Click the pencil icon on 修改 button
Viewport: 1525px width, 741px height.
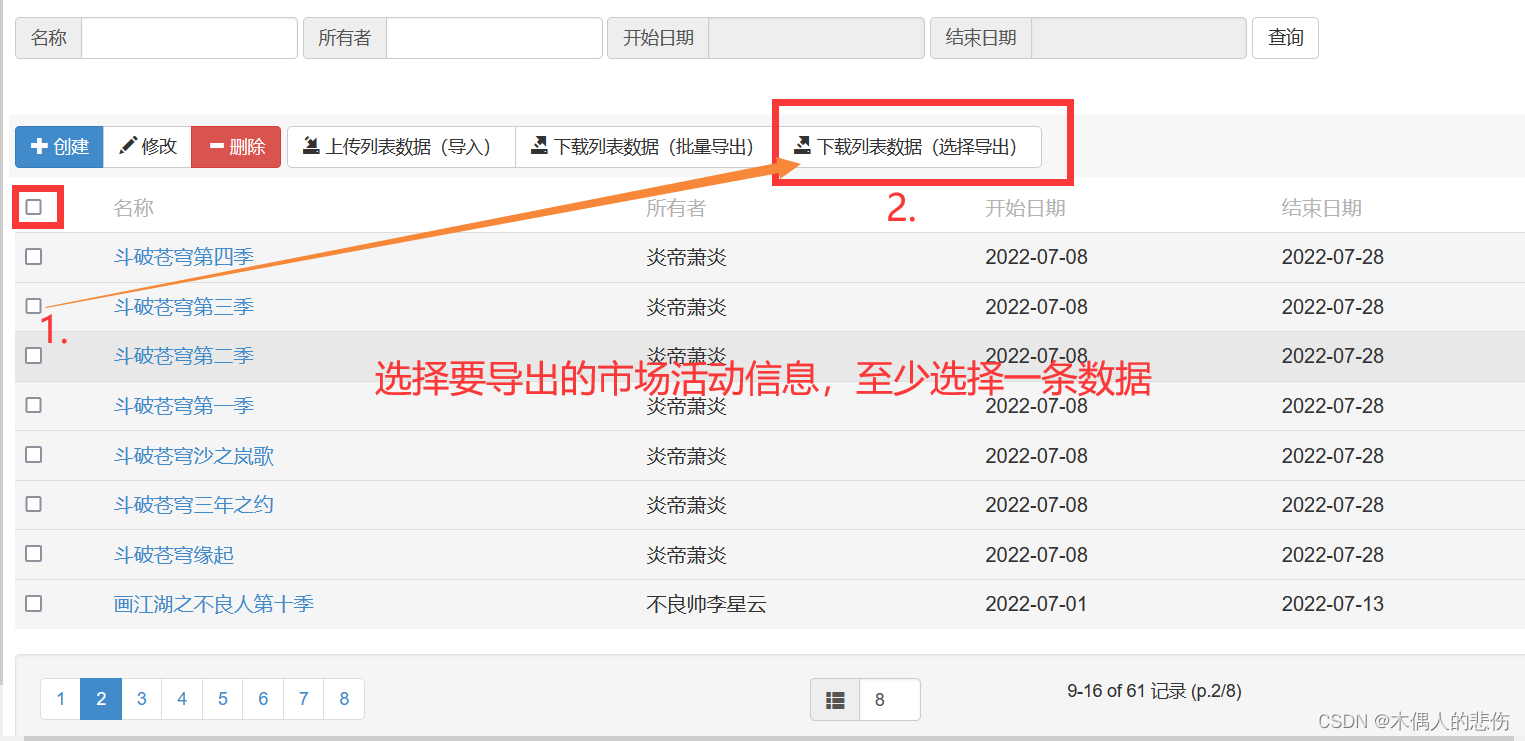coord(127,146)
